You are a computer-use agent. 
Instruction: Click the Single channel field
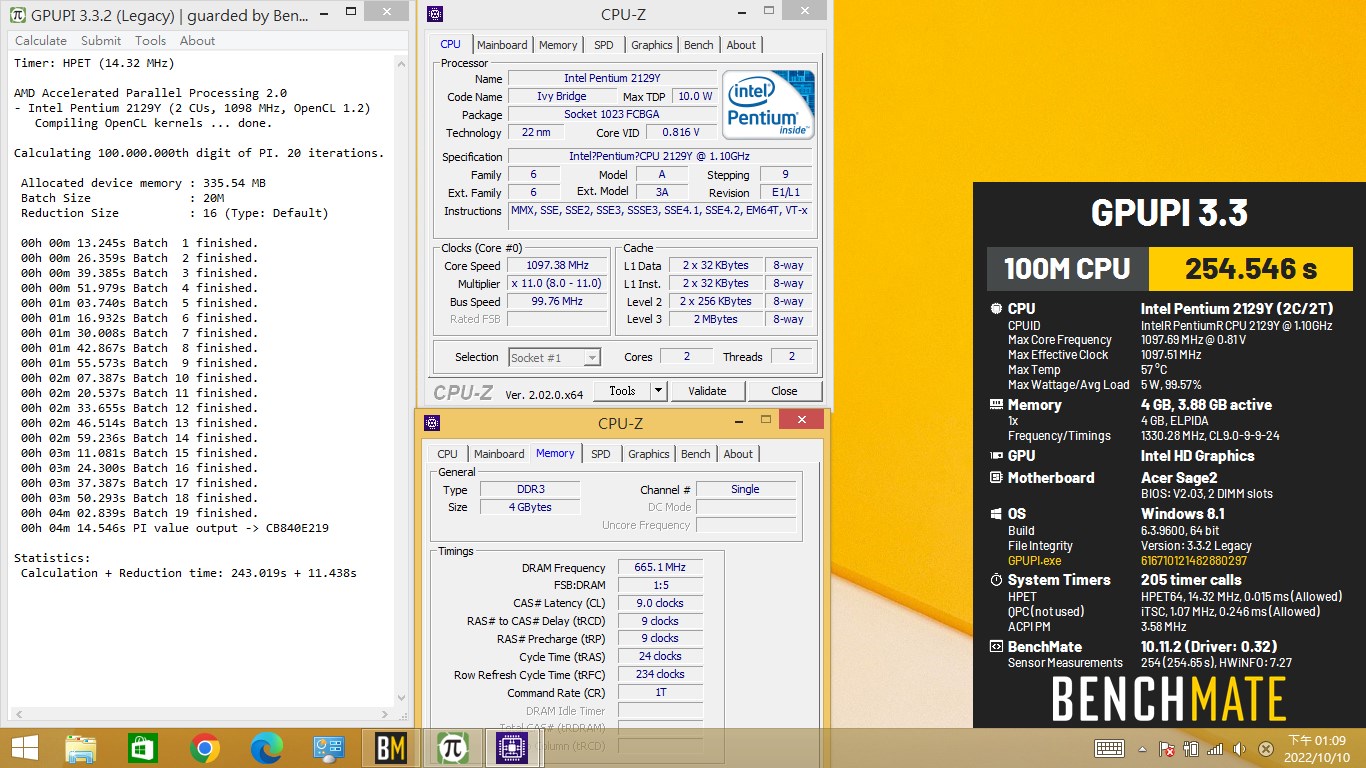(746, 490)
